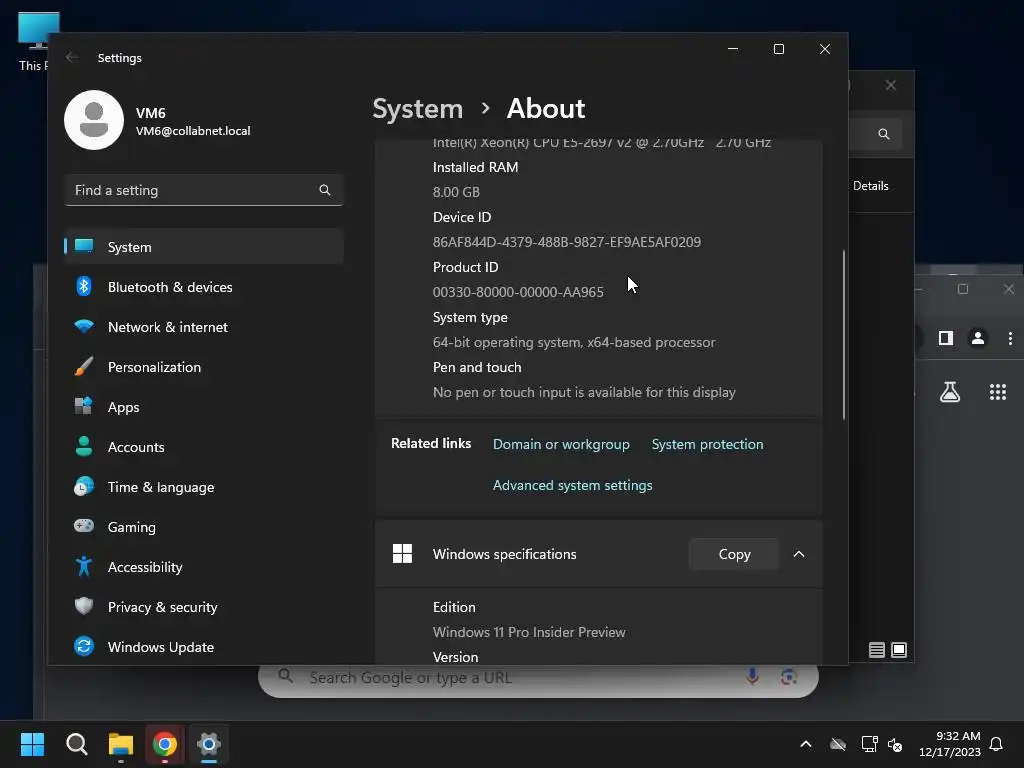Screen dimensions: 1024x768
Task: Click the search magnifier in Find a setting
Action: 325,190
